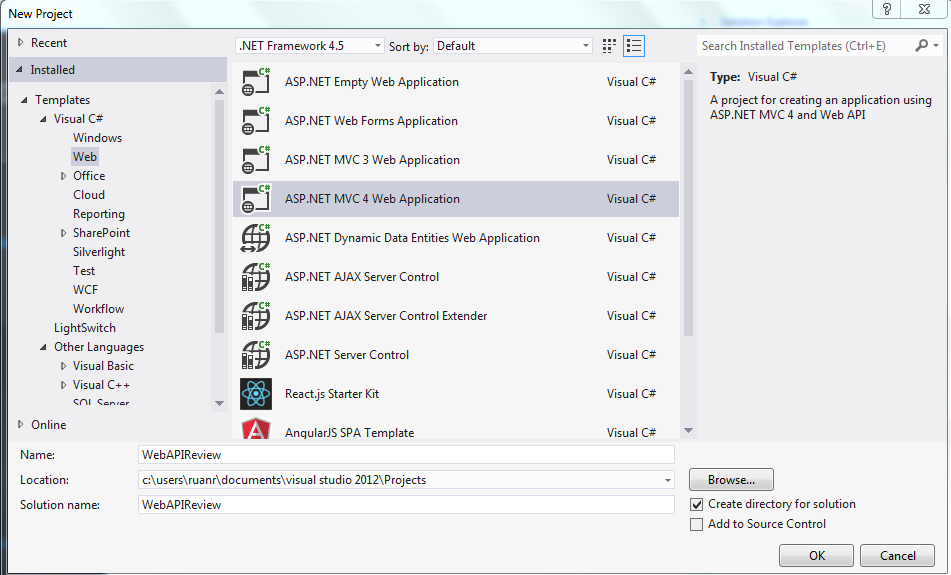
Task: Click the template list scroll up arrow
Action: pyautogui.click(x=688, y=72)
